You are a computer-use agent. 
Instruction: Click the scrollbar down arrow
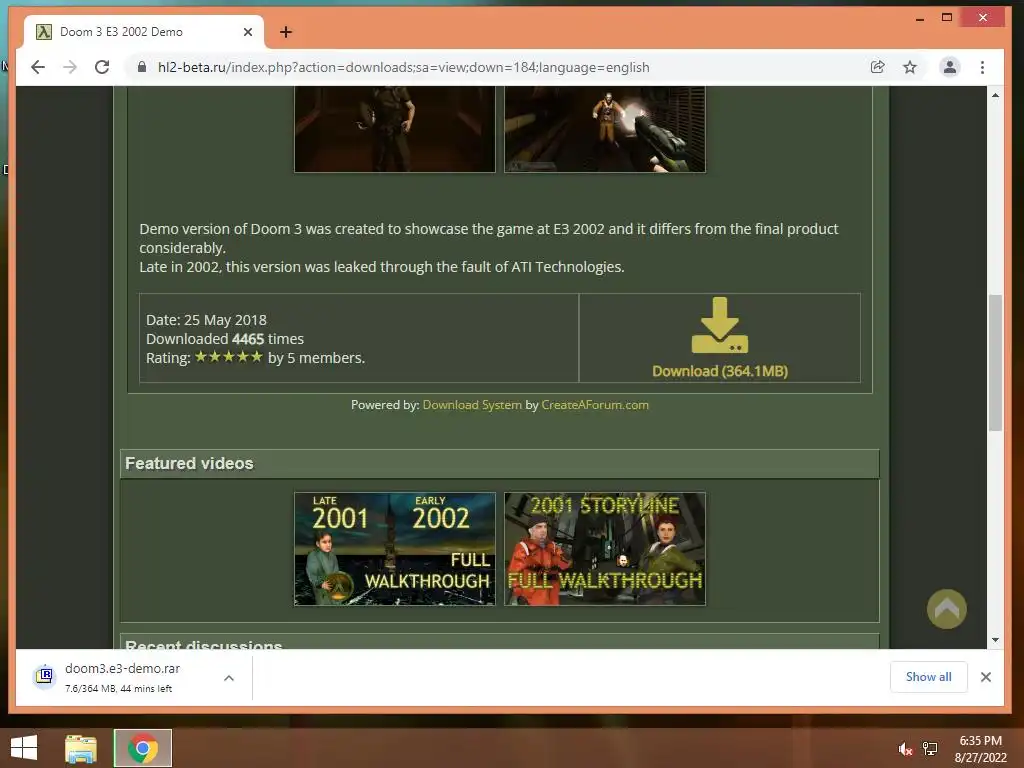pyautogui.click(x=995, y=640)
